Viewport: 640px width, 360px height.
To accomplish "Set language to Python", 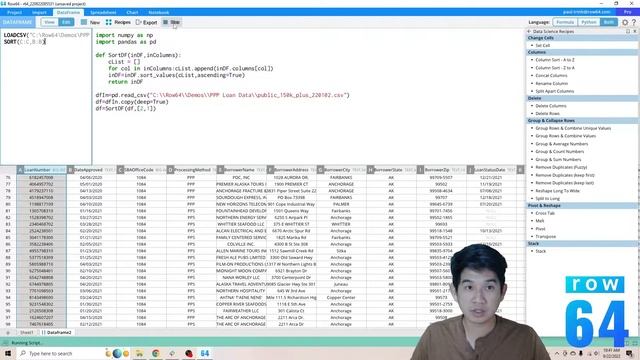I will point(589,22).
